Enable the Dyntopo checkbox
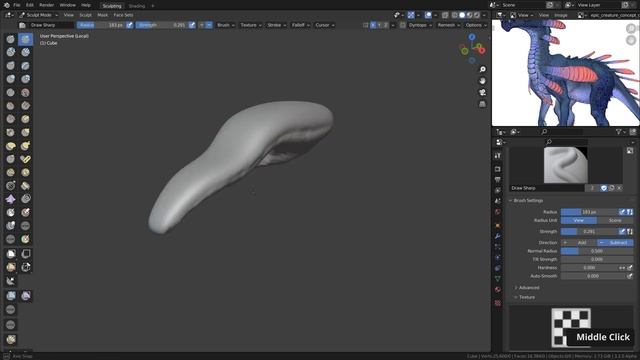This screenshot has height=360, width=640. pos(403,25)
